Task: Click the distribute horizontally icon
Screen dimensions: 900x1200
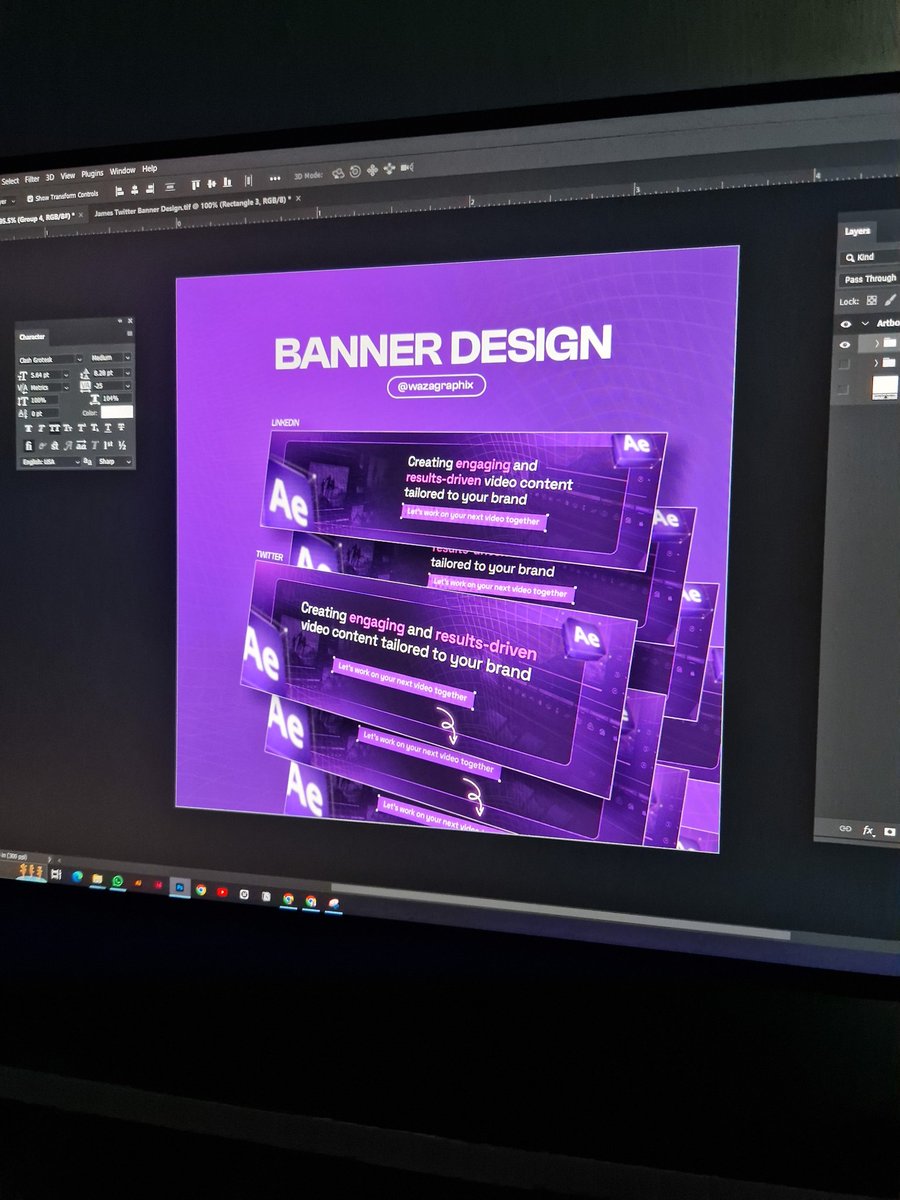Action: tap(248, 180)
